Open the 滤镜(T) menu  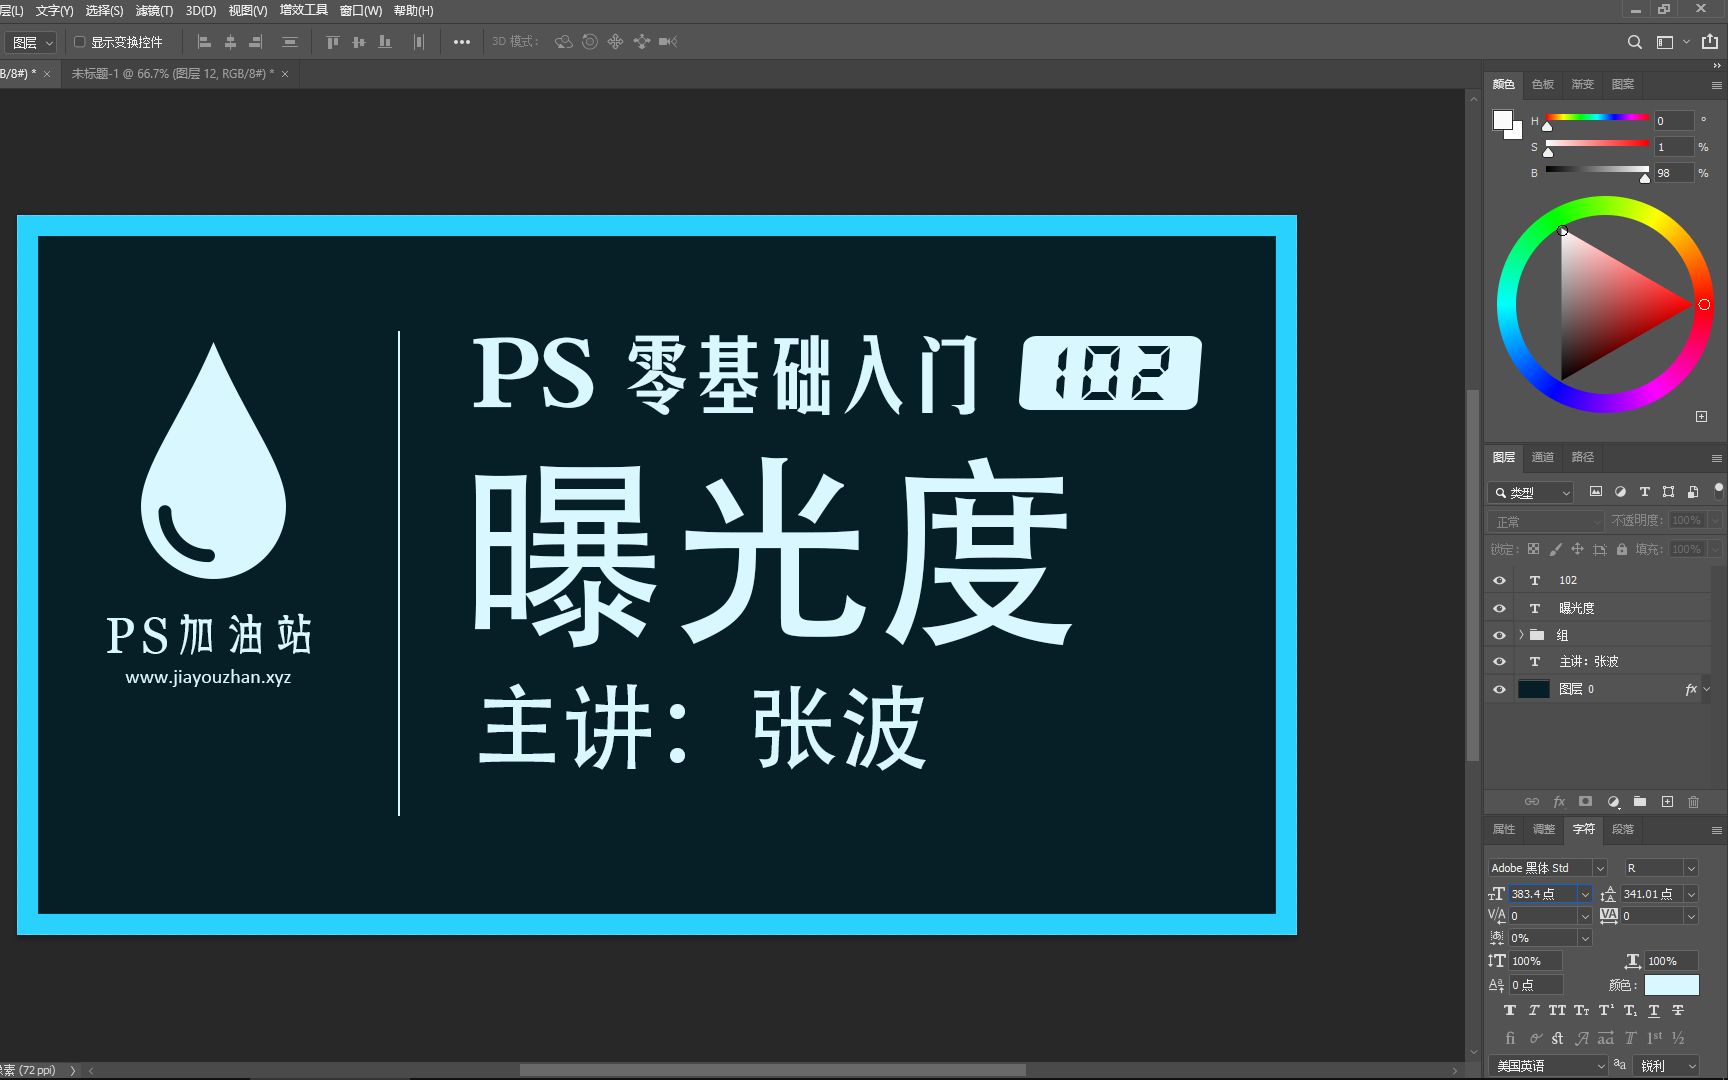click(x=154, y=11)
